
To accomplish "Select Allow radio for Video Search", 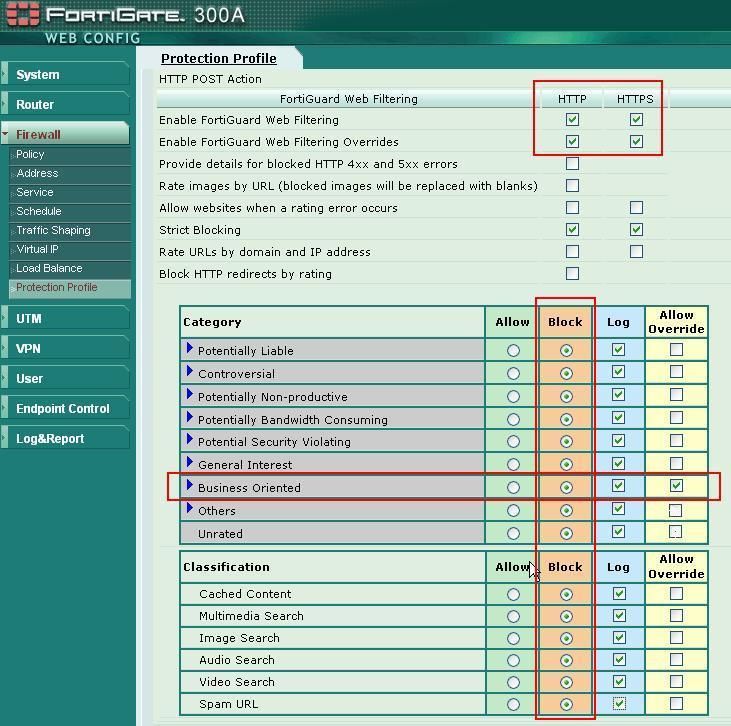I will tap(513, 683).
